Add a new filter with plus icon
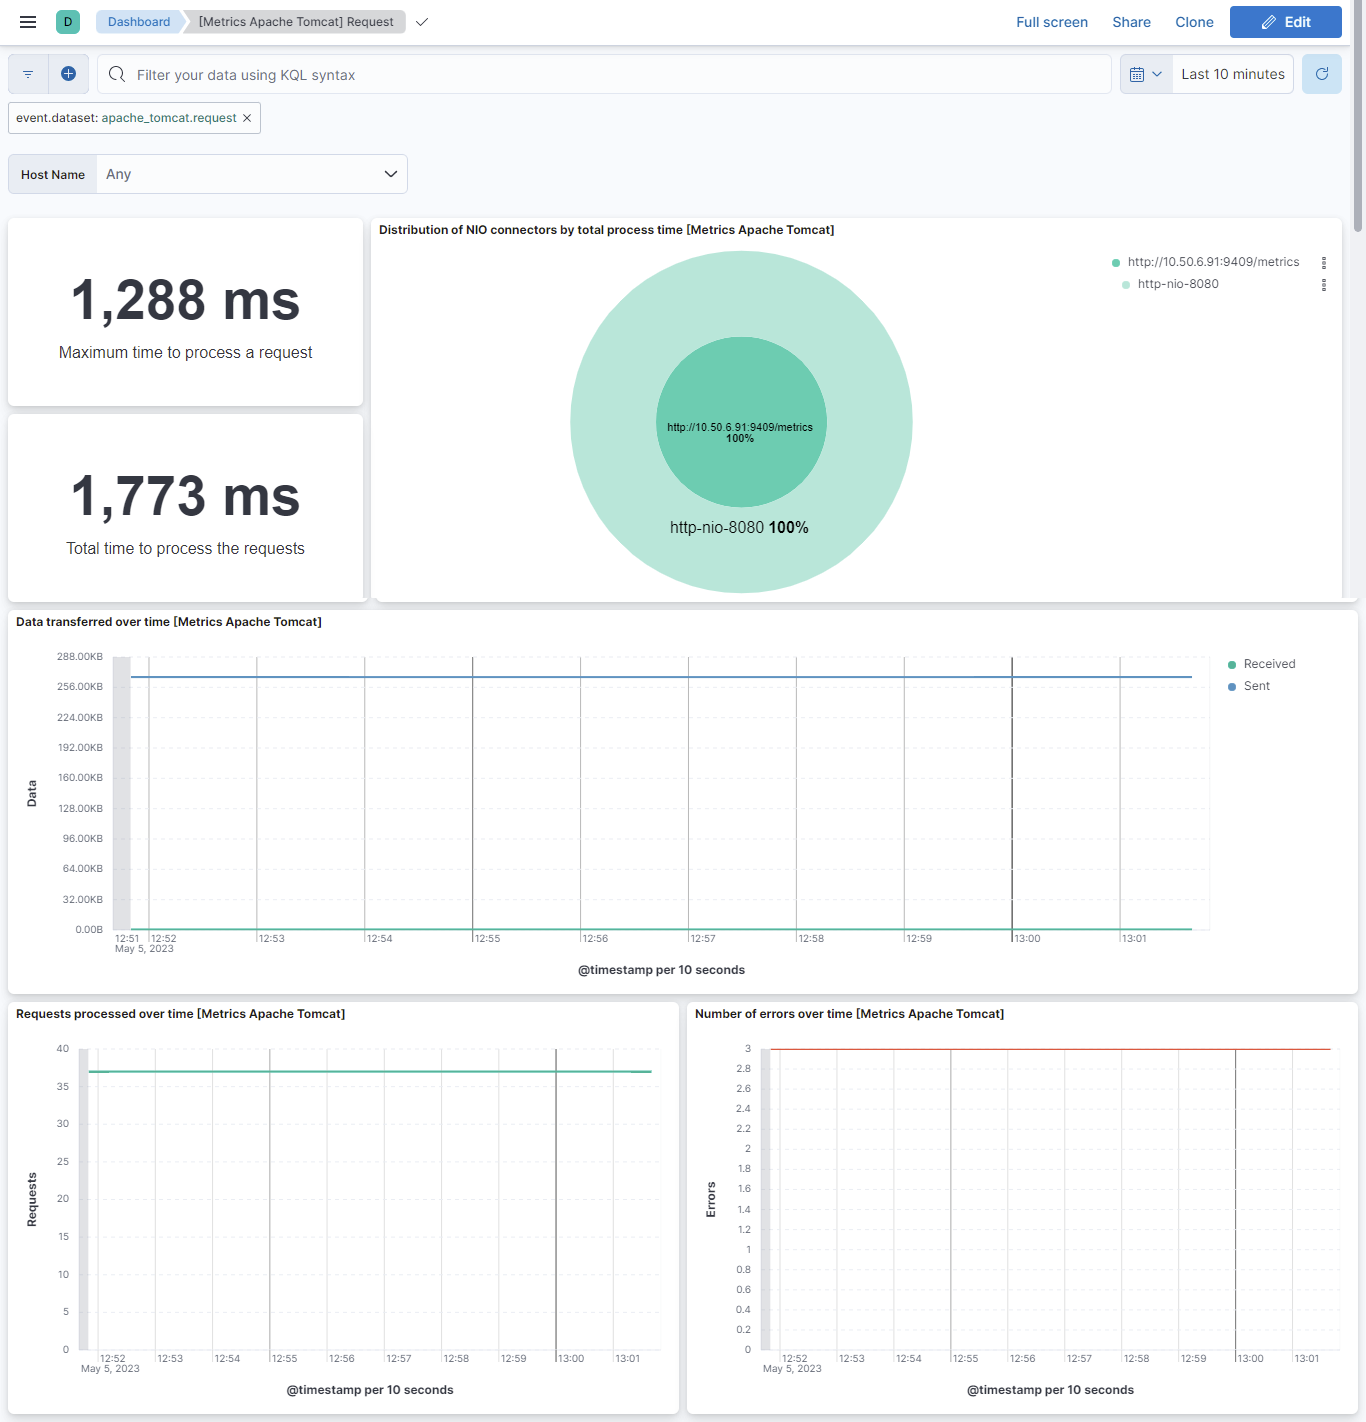This screenshot has width=1366, height=1422. click(68, 74)
